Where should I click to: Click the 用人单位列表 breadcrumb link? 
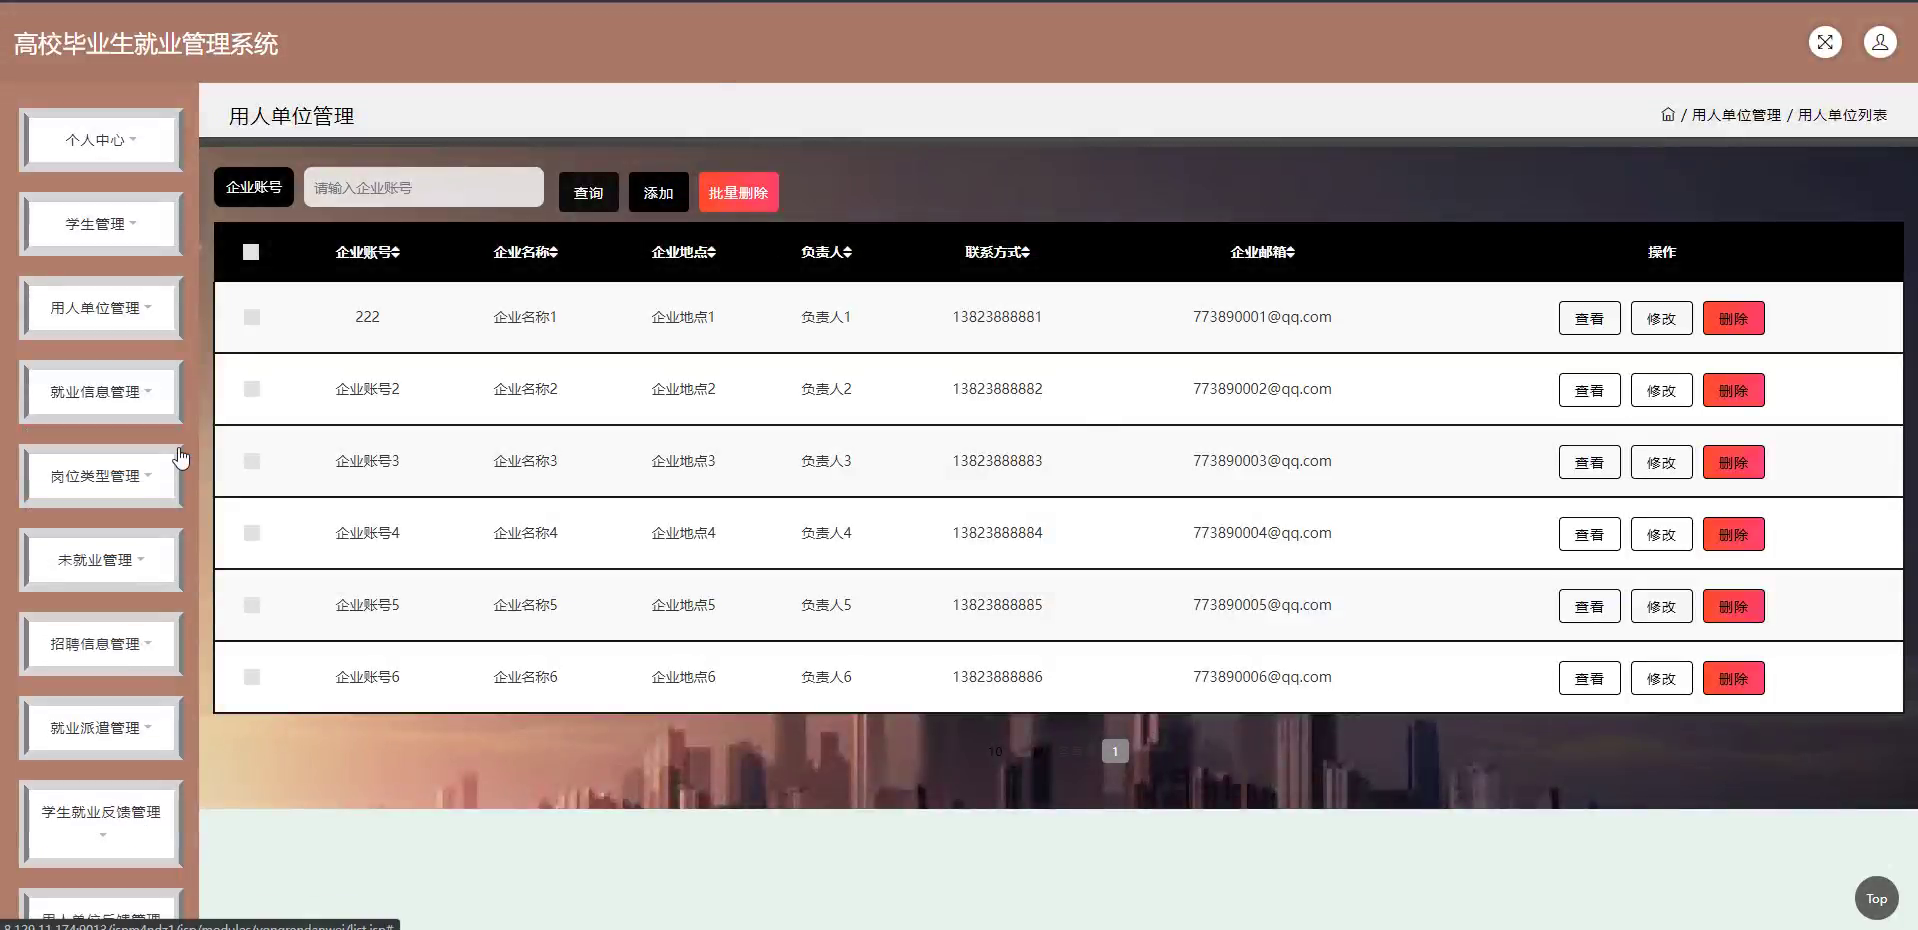[x=1842, y=115]
